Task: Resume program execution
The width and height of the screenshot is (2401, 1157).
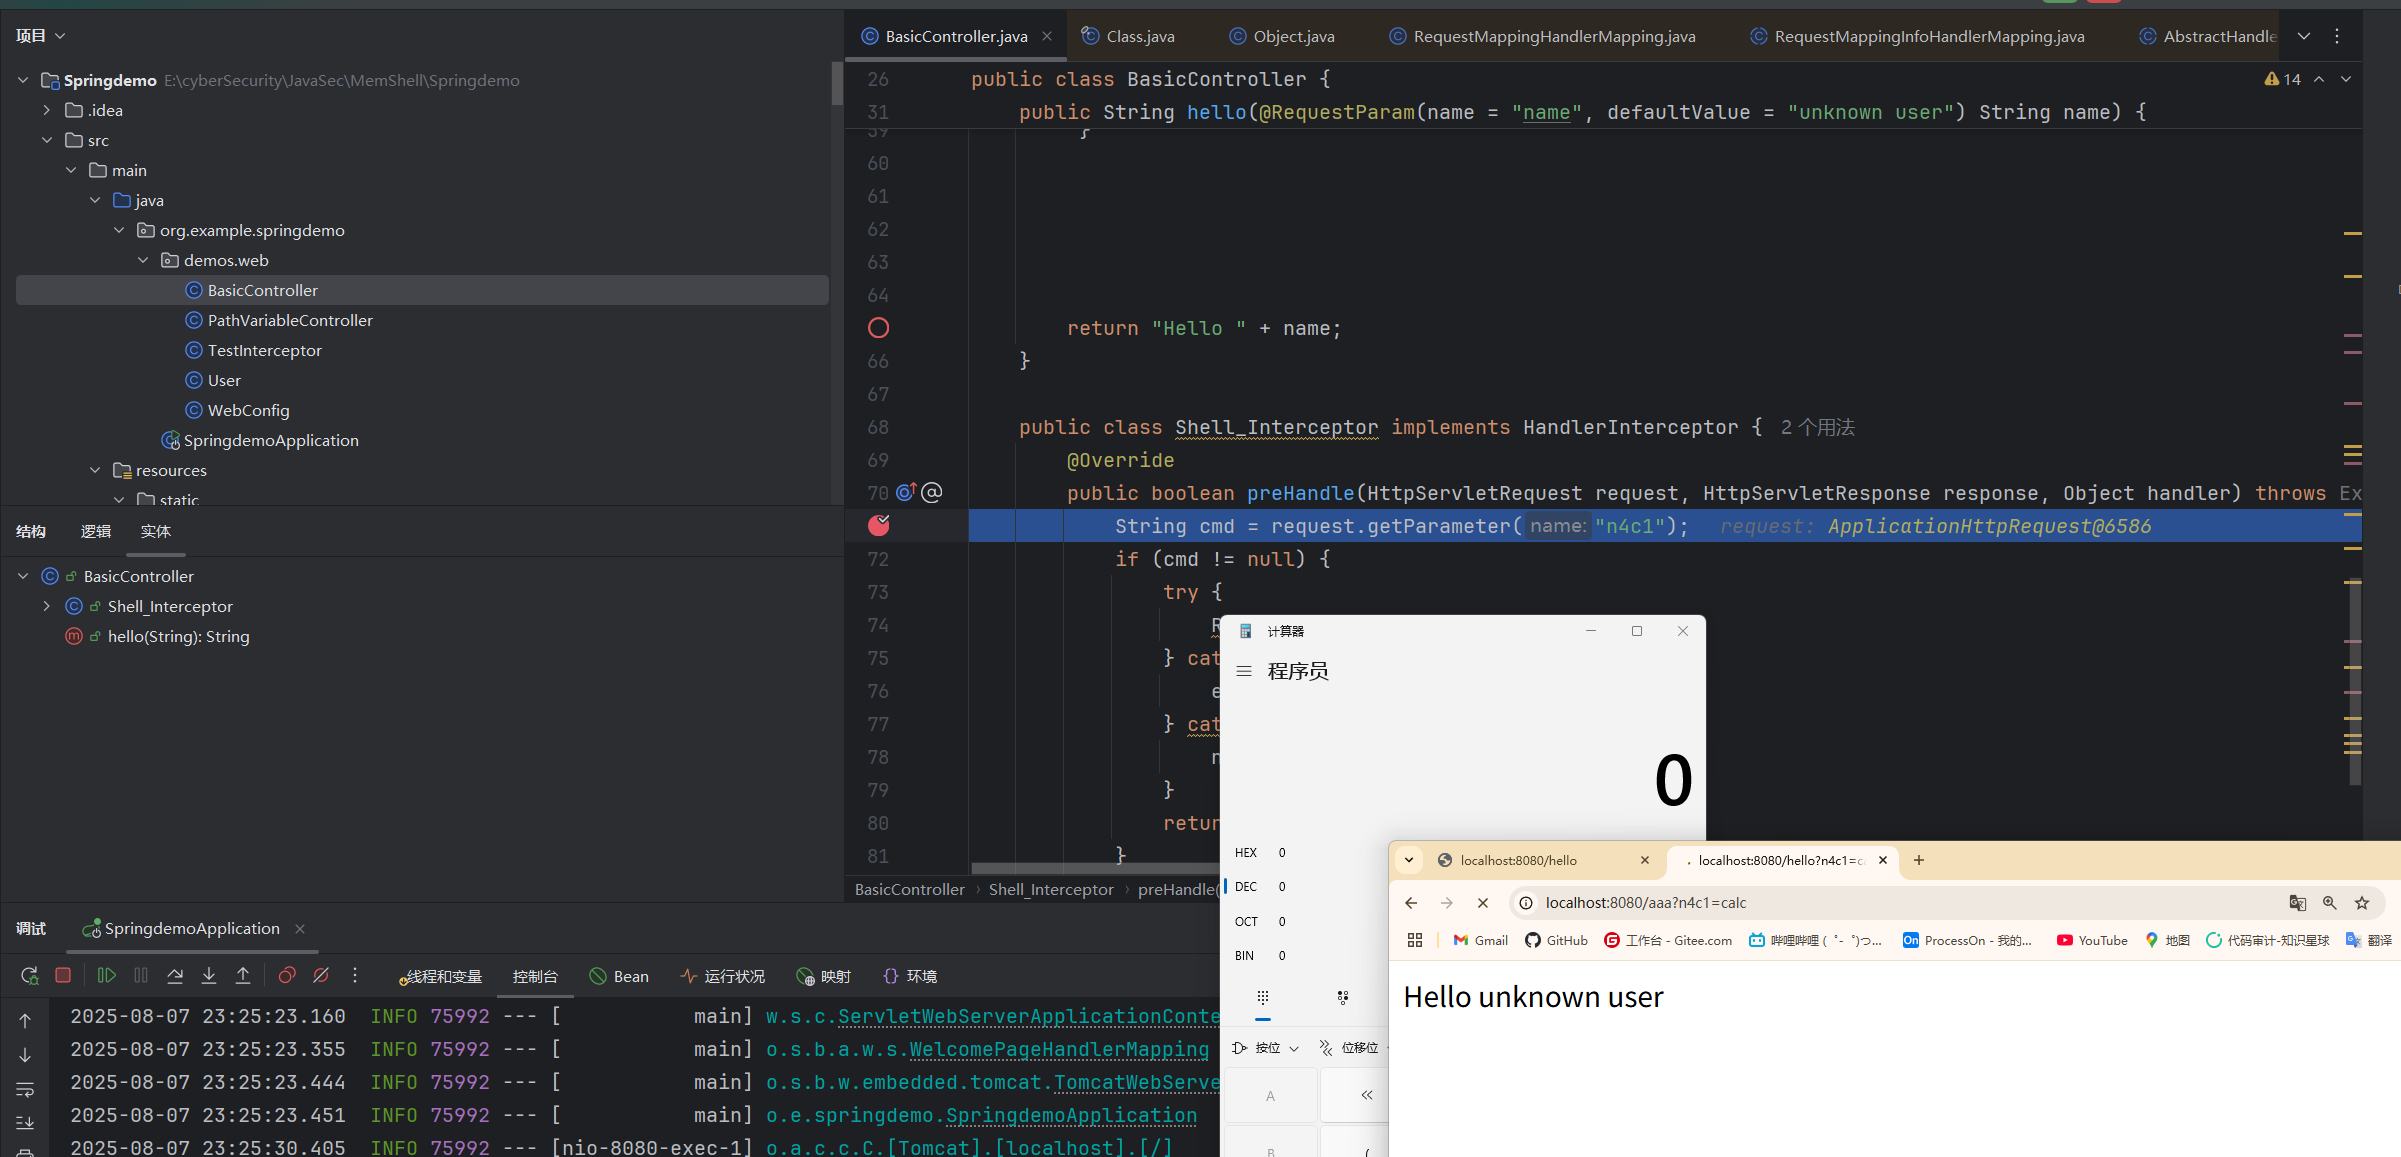Action: (x=107, y=975)
